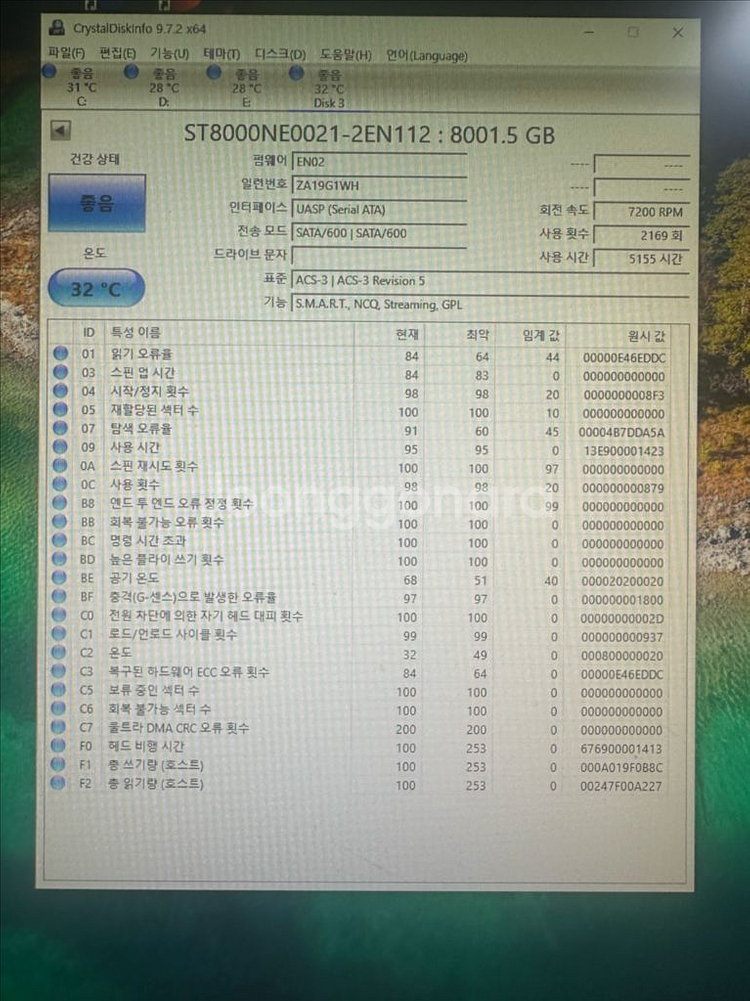
Task: Click status dot for BF 충격(G-센스) row
Action: coord(59,596)
